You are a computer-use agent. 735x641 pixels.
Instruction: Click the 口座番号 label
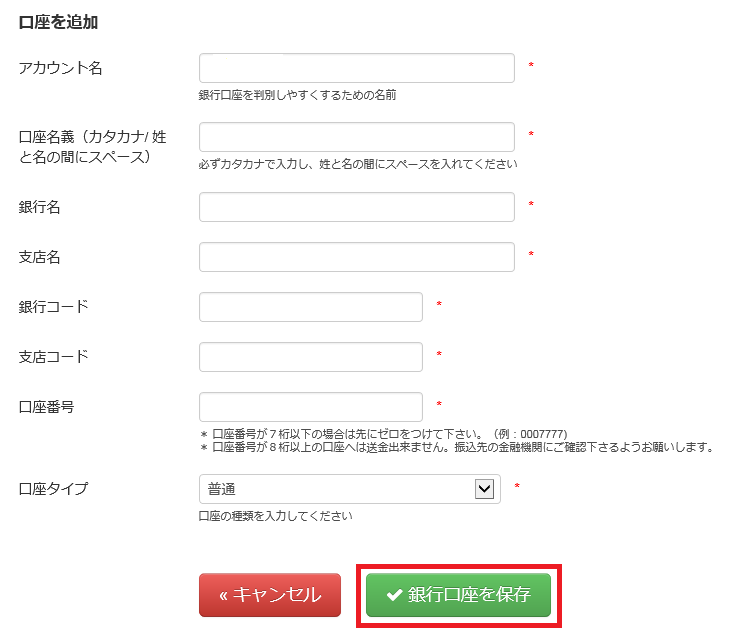47,407
